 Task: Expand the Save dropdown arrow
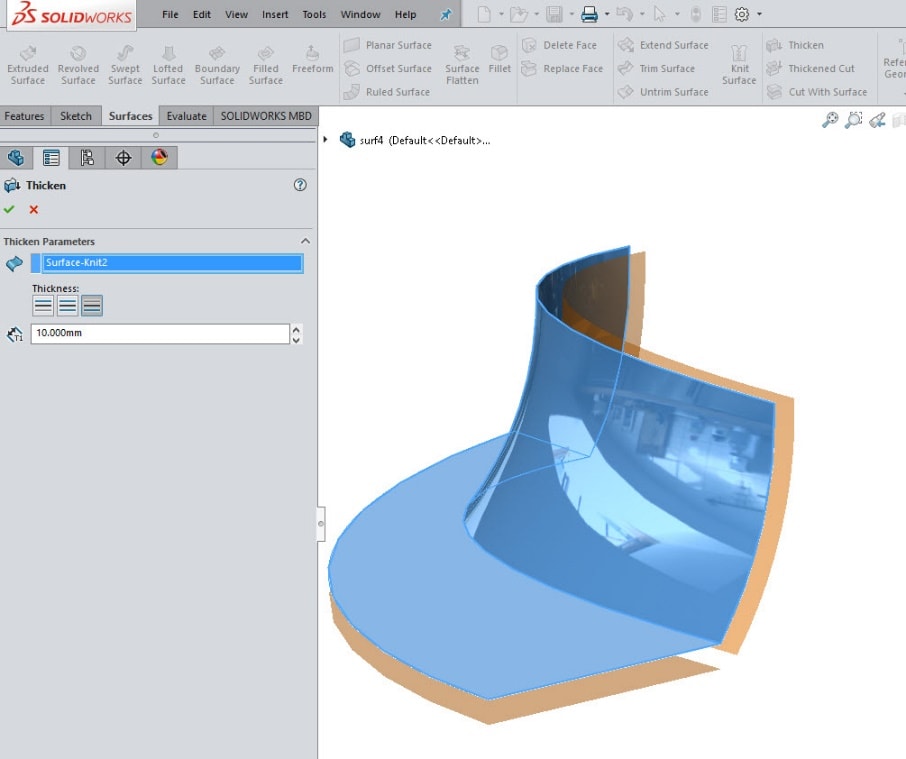coord(571,14)
